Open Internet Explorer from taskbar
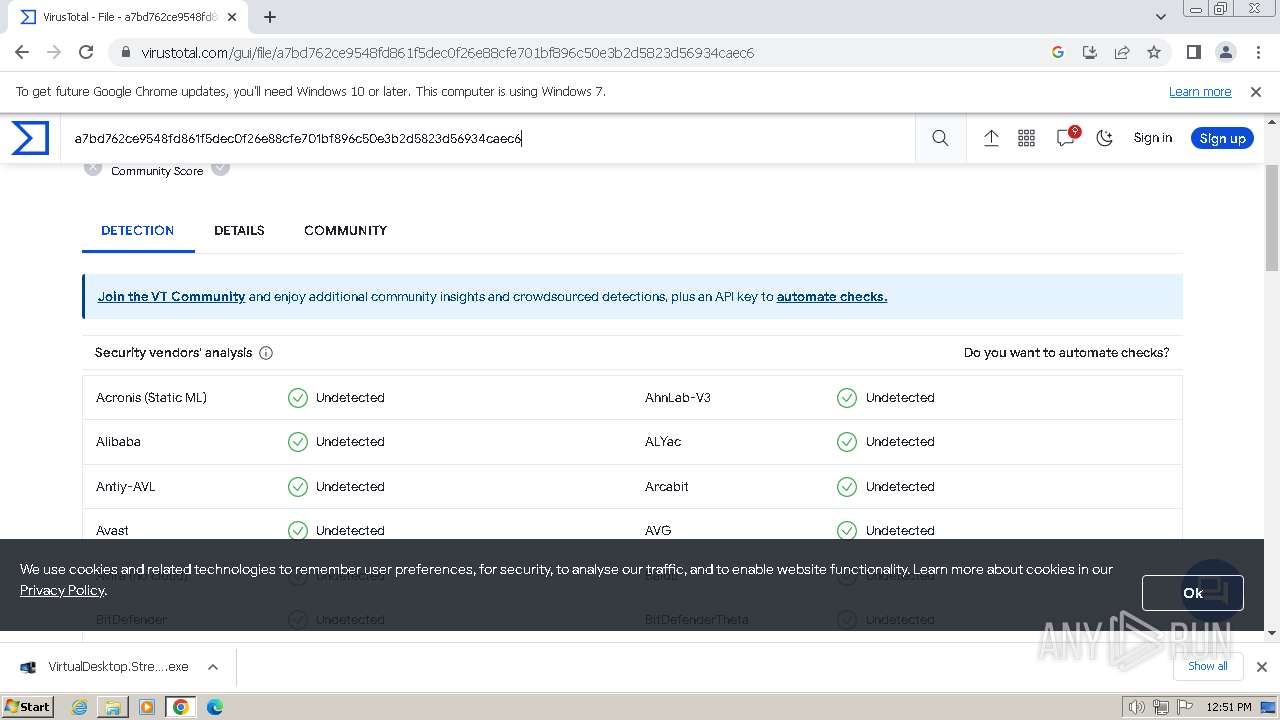Viewport: 1280px width, 720px height. click(80, 707)
